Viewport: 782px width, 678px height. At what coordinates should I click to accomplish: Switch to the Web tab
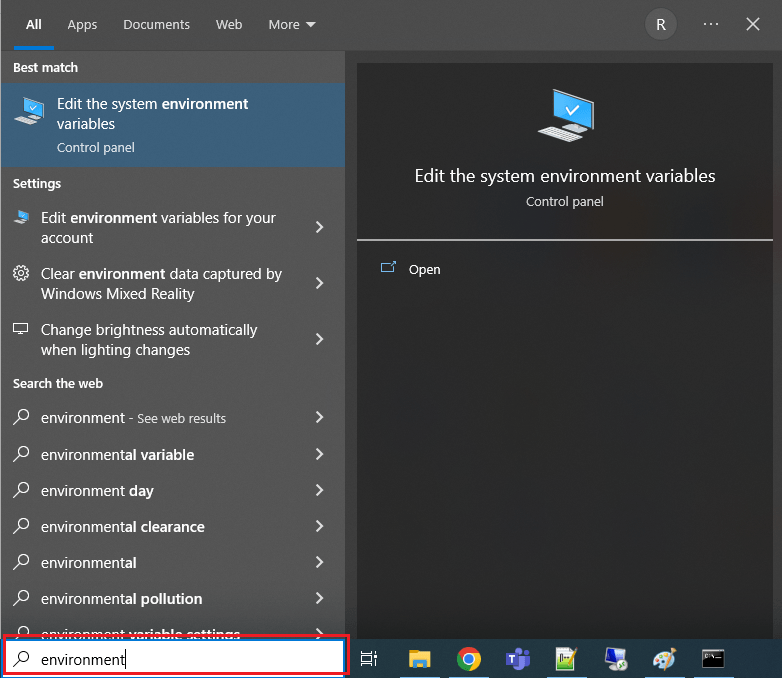(229, 24)
